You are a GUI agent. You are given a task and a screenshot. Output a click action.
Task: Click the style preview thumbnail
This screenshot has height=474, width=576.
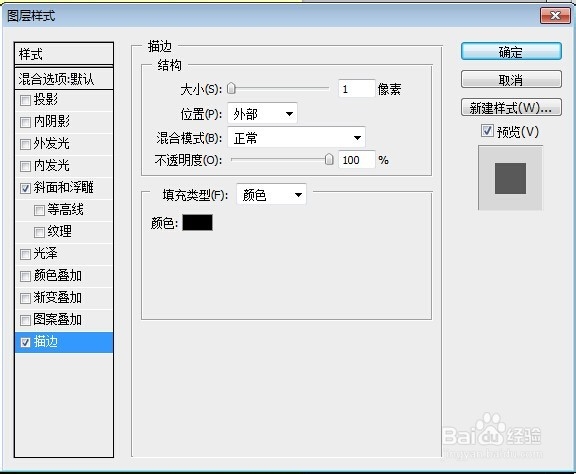pyautogui.click(x=510, y=177)
